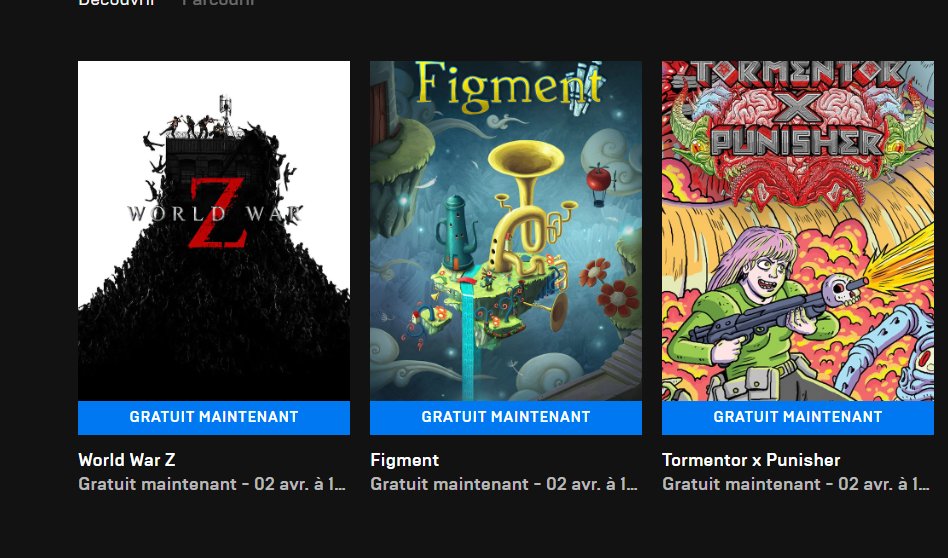948x558 pixels.
Task: Switch to the Parcourir tab
Action: 218,2
